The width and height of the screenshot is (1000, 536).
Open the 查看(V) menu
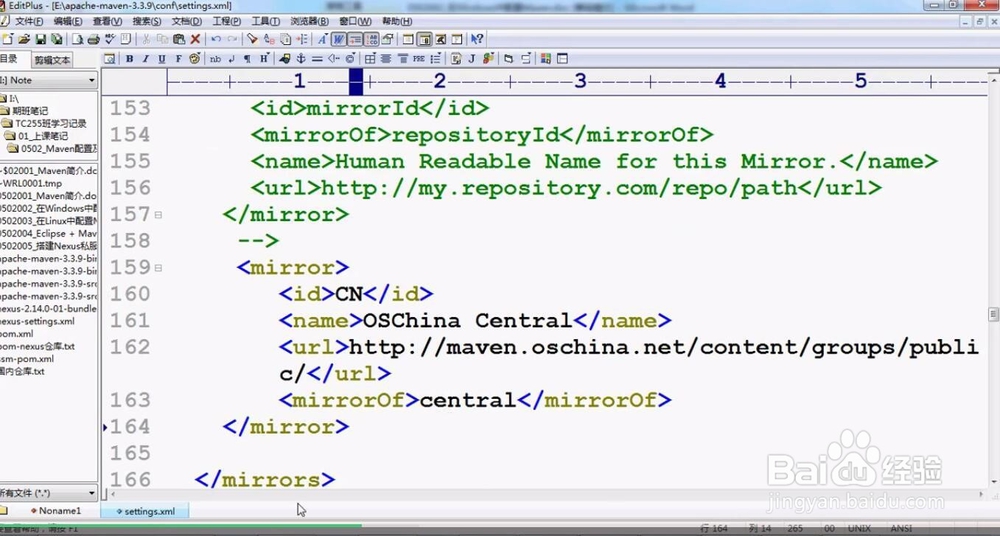click(x=107, y=22)
